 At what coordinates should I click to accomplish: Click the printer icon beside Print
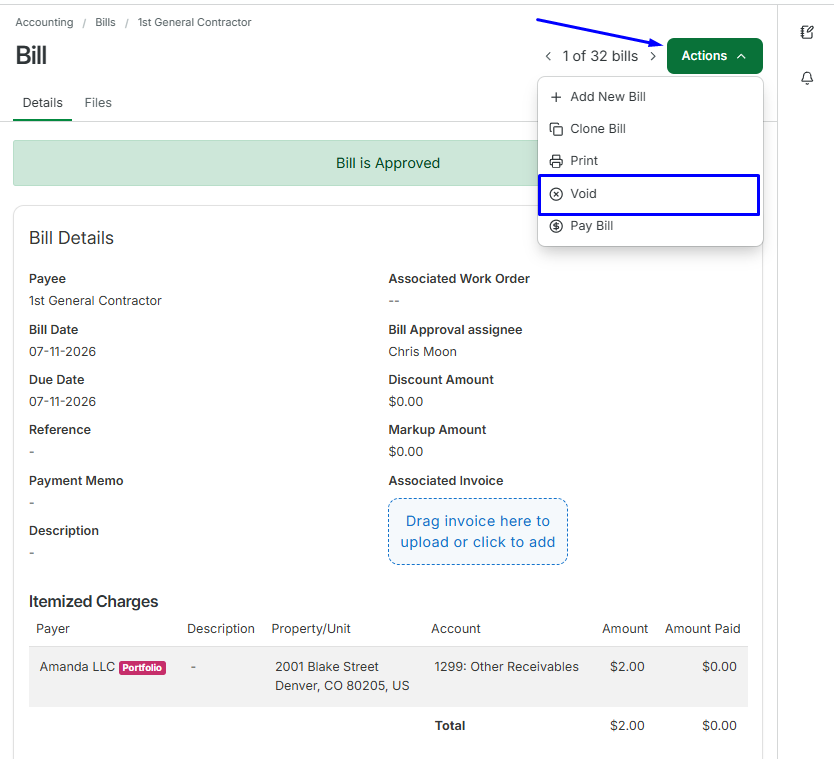(556, 161)
